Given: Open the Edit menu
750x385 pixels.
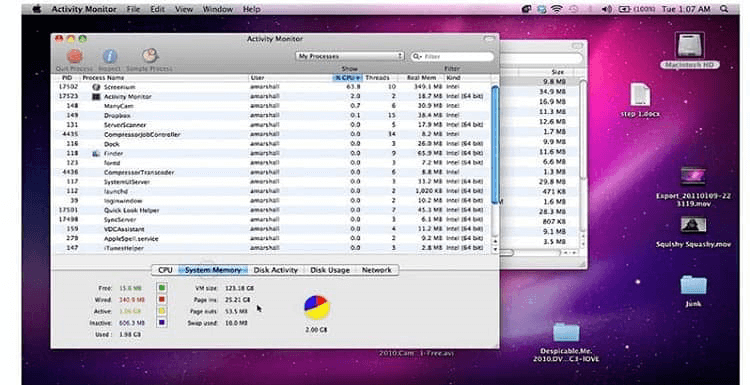Looking at the screenshot, I should coord(157,9).
